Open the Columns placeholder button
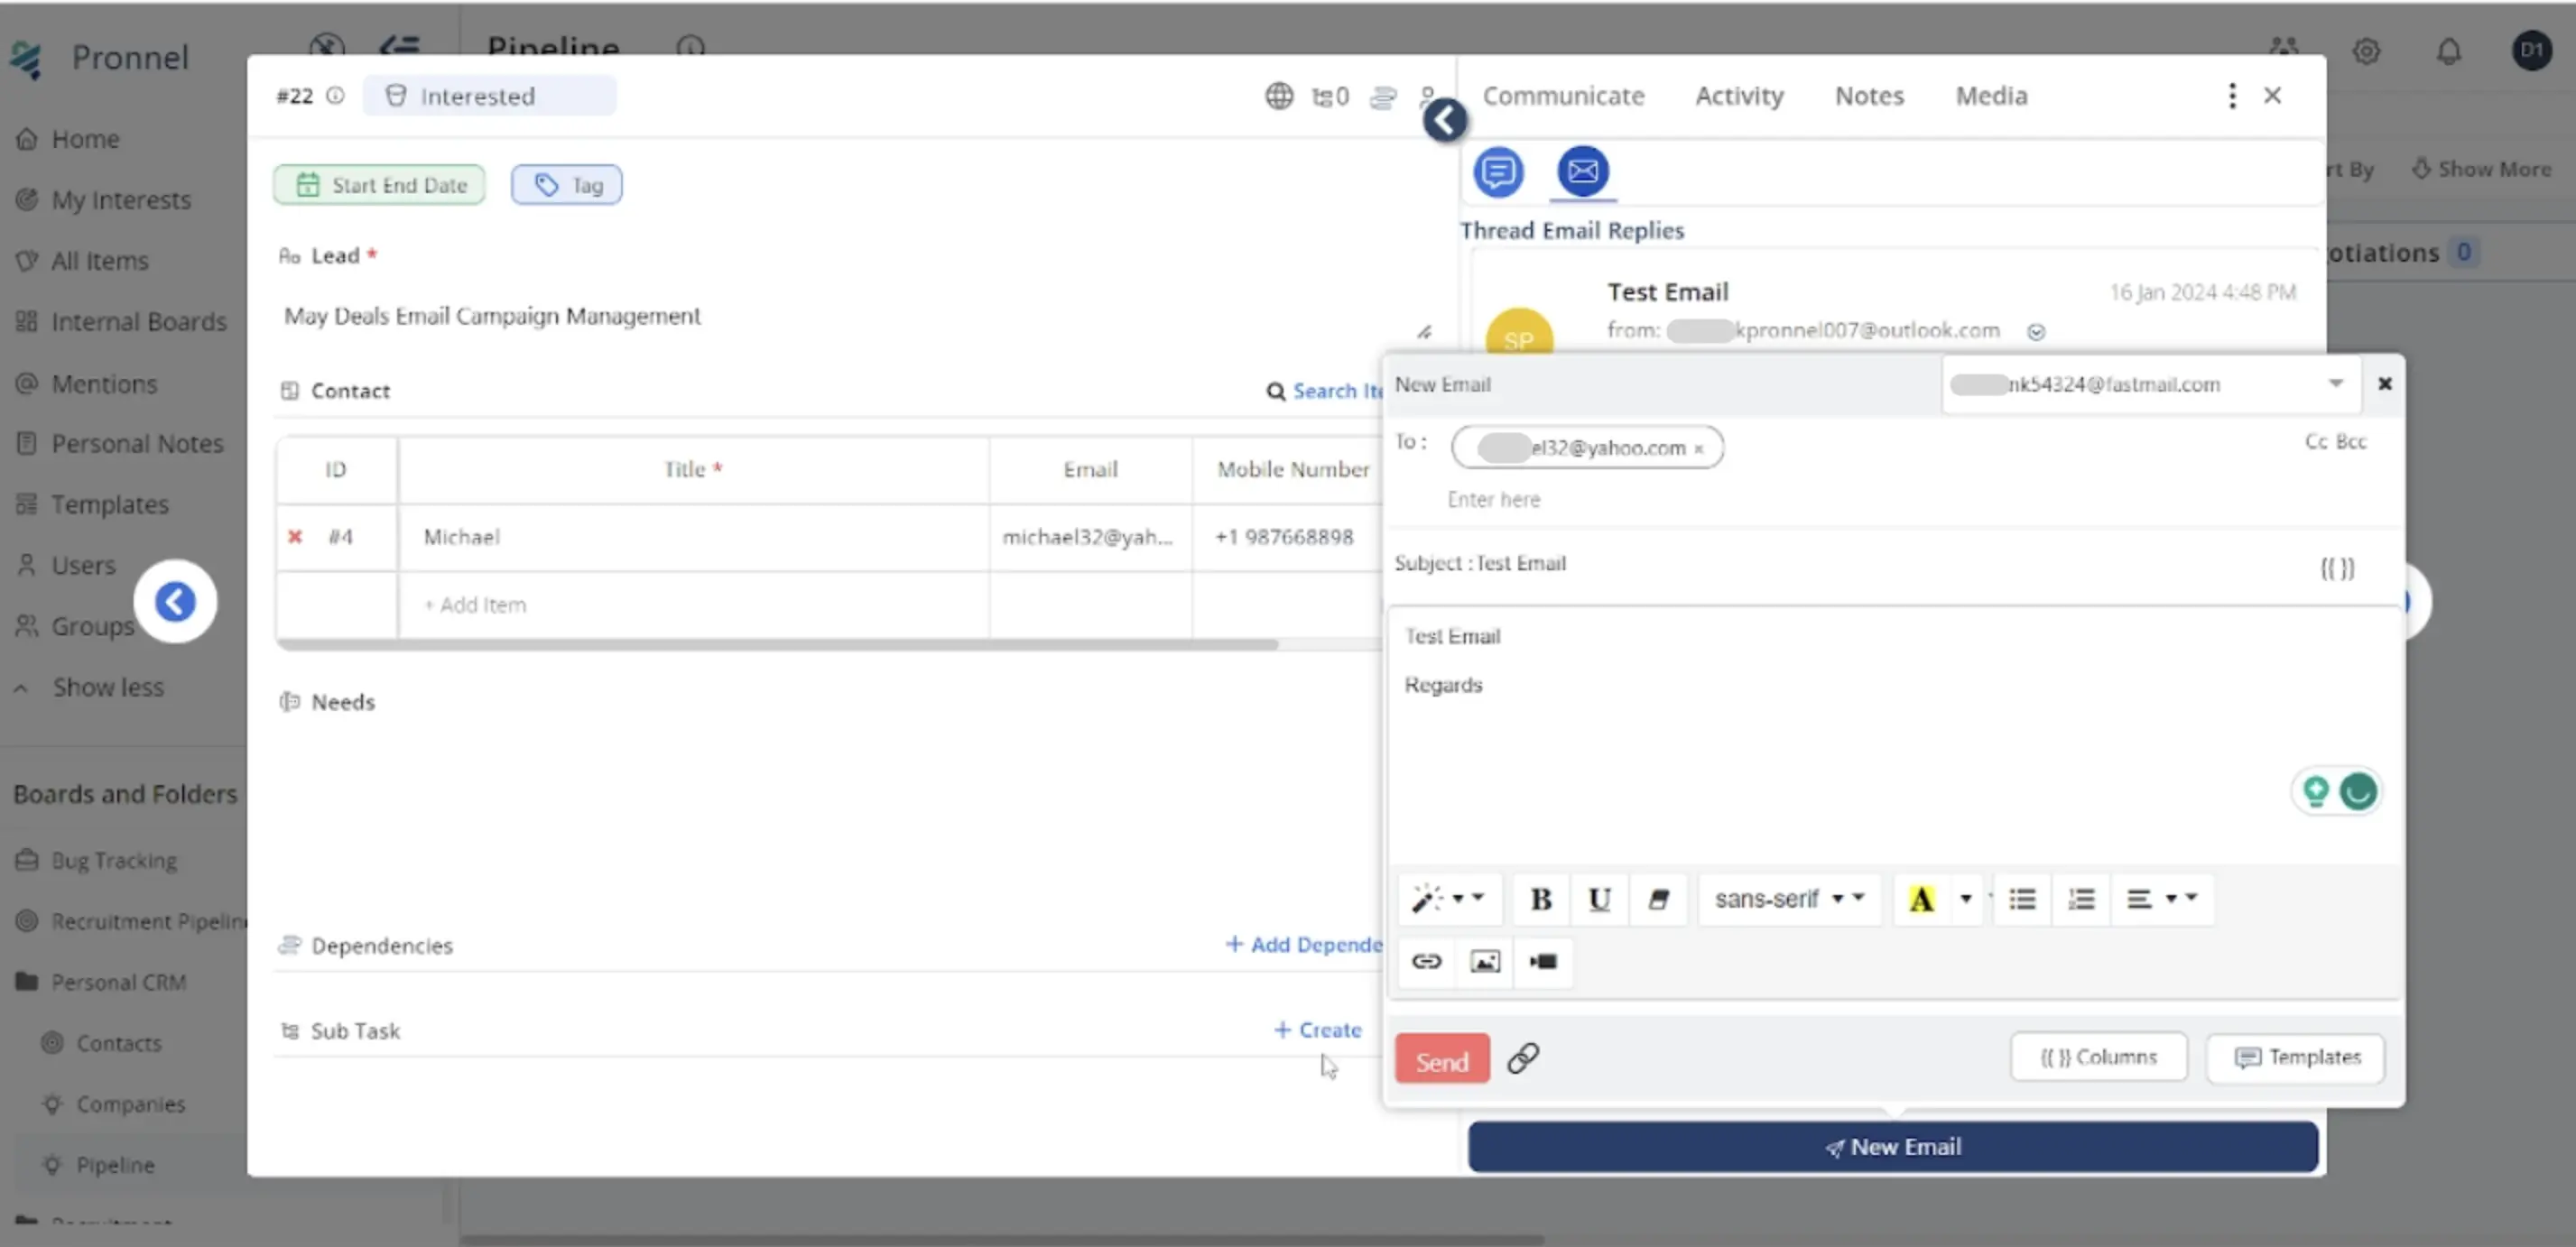 click(2098, 1057)
